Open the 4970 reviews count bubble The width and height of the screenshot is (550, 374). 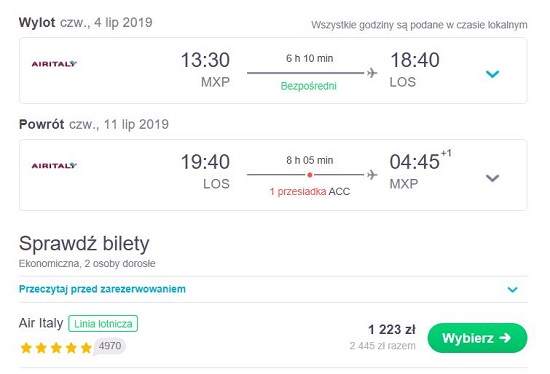(x=109, y=347)
